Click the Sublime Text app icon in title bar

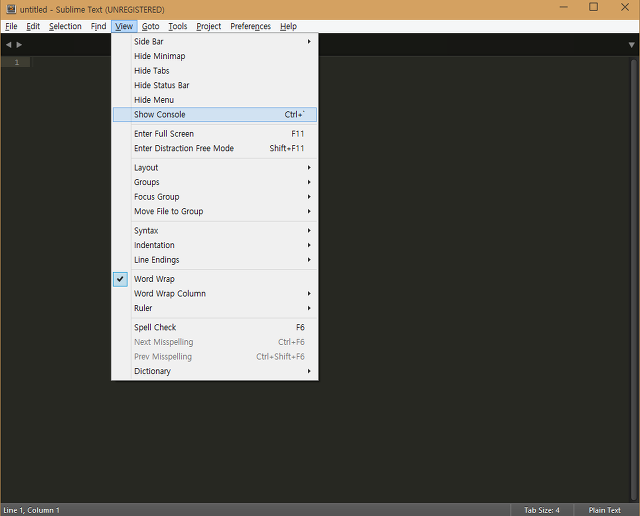click(x=11, y=9)
